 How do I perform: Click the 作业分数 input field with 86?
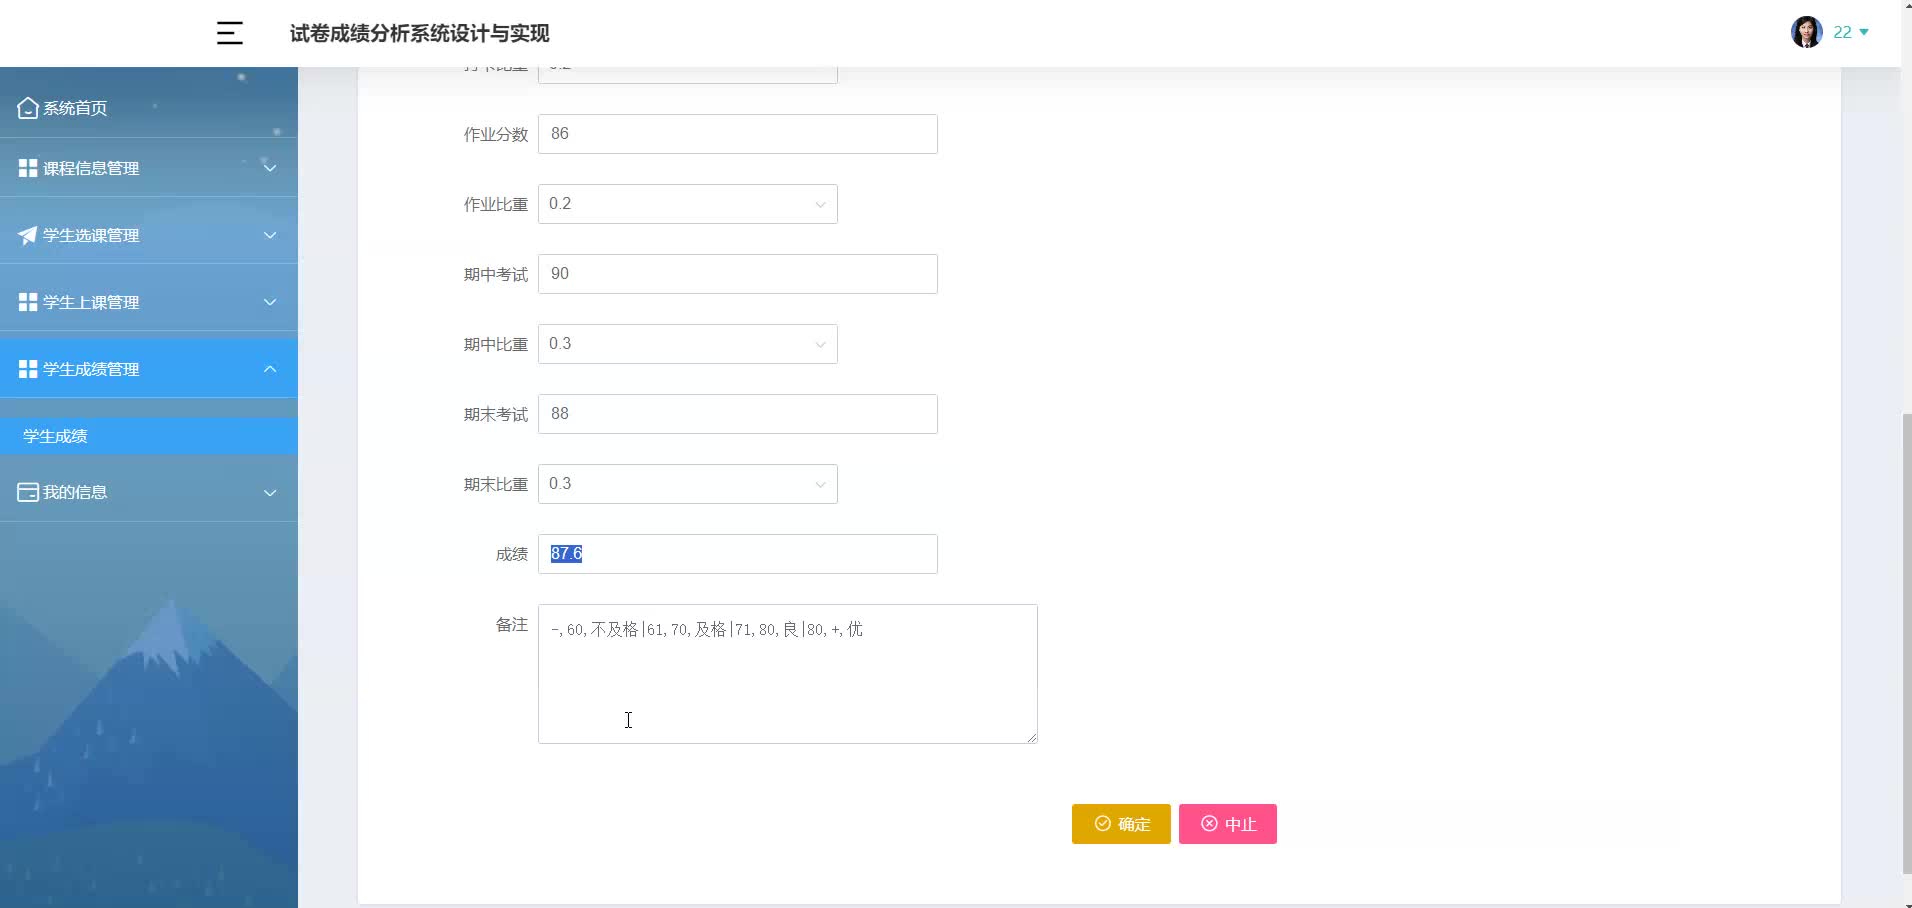coord(738,134)
